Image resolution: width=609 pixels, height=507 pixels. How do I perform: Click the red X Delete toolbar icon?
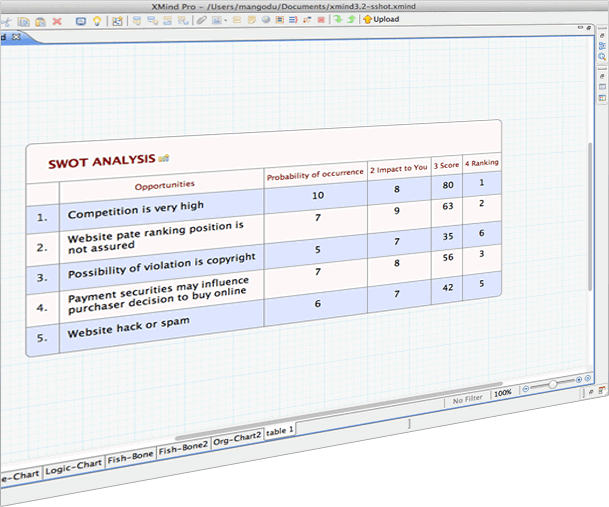(x=57, y=21)
